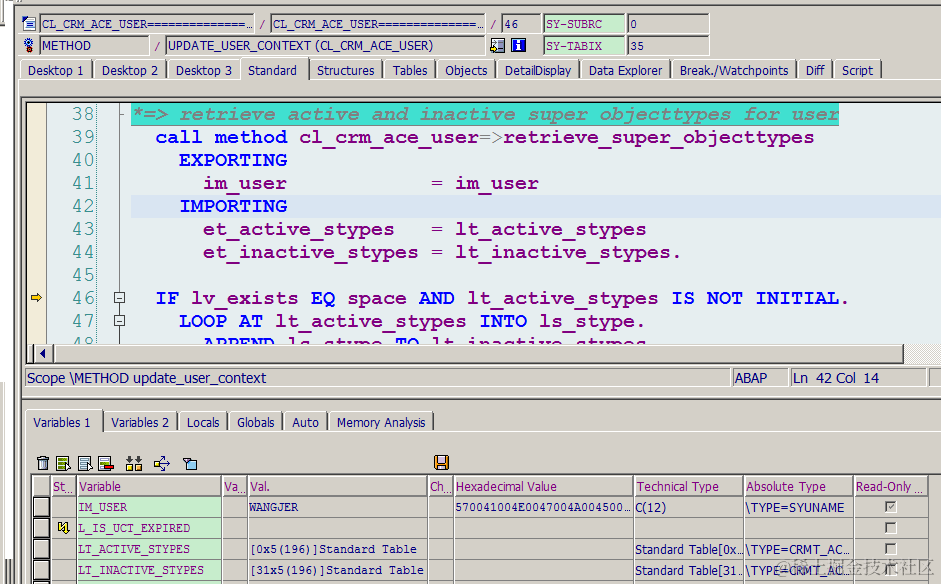Select the L_IS_UCT_EXPIRED row using its selector
This screenshot has width=941, height=584.
(x=41, y=528)
